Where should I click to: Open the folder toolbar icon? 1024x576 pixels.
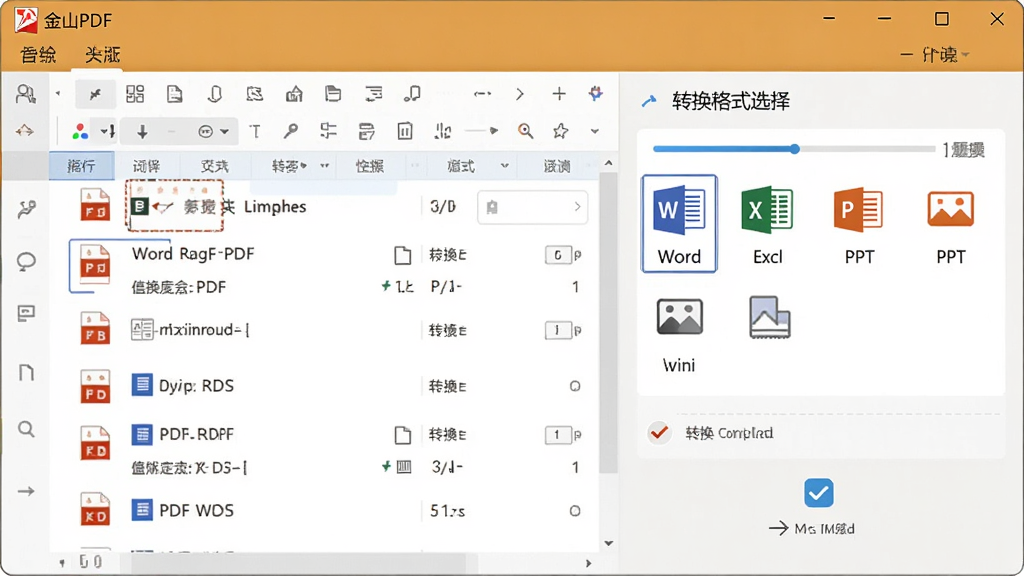[333, 94]
